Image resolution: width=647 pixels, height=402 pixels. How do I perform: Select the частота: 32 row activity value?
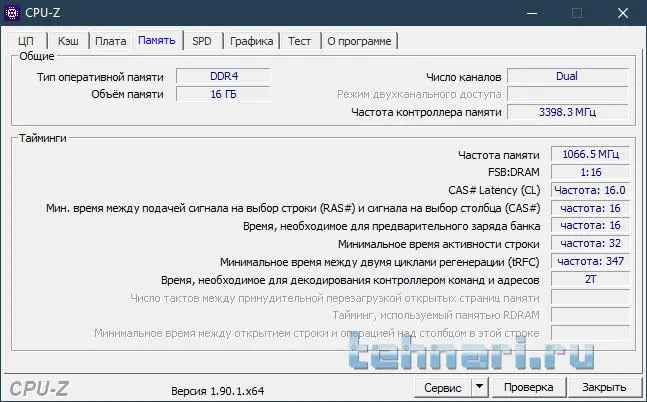pyautogui.click(x=590, y=244)
